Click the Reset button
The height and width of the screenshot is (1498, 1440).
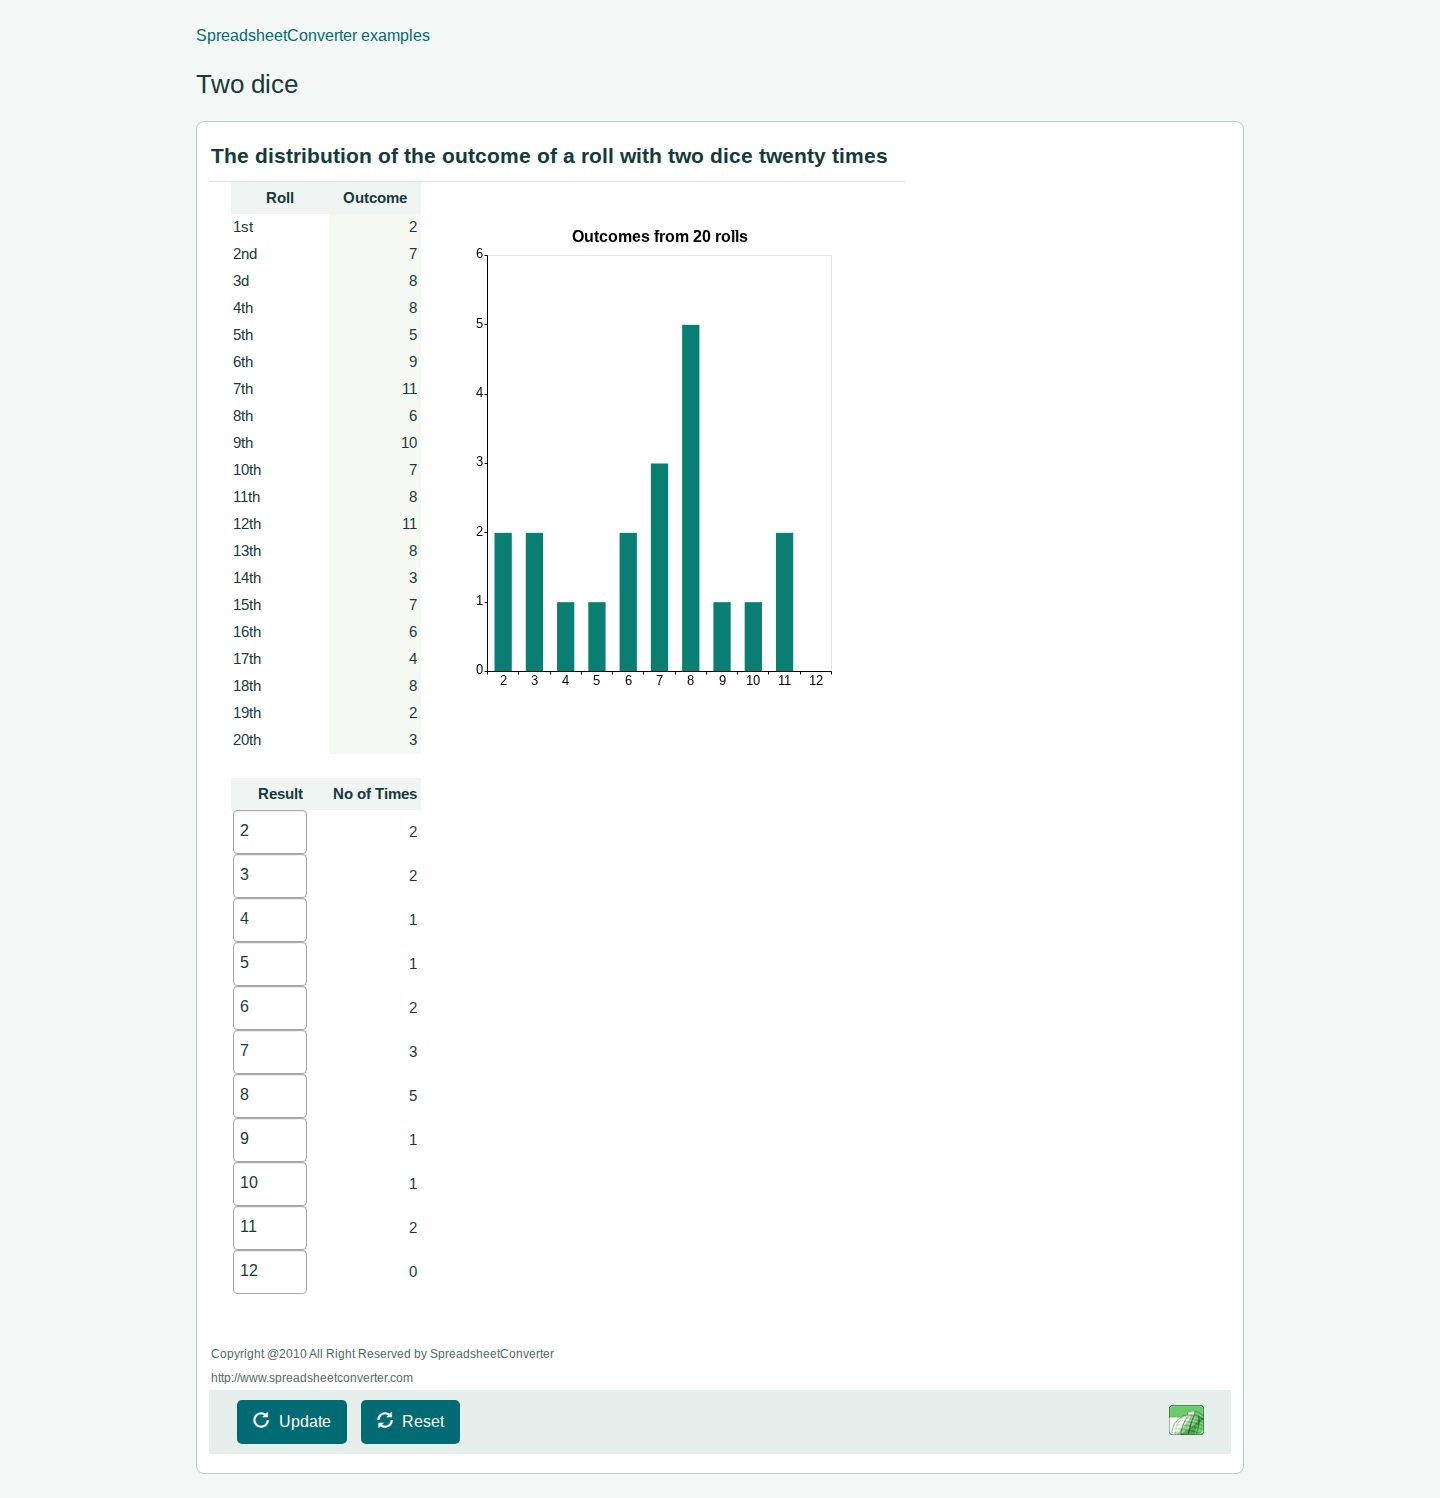pos(410,1421)
